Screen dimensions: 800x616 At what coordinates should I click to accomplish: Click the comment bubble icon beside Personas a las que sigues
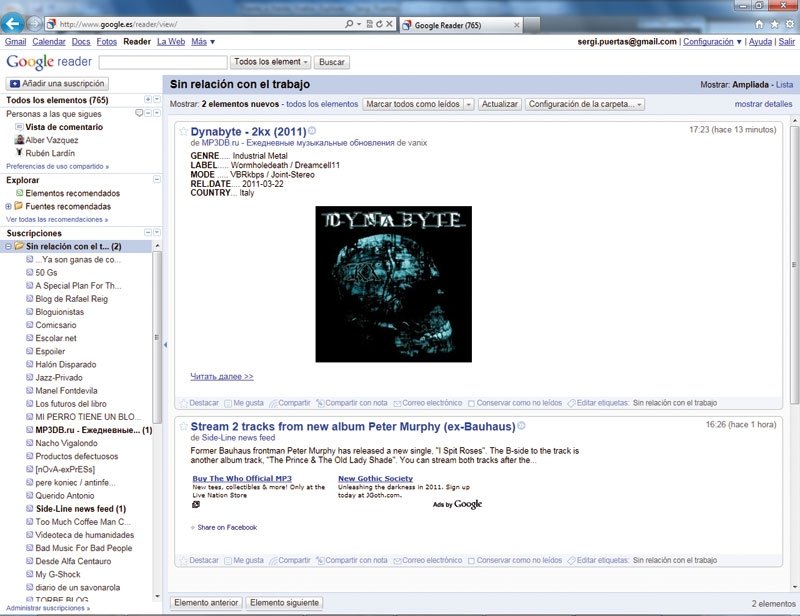click(x=139, y=113)
